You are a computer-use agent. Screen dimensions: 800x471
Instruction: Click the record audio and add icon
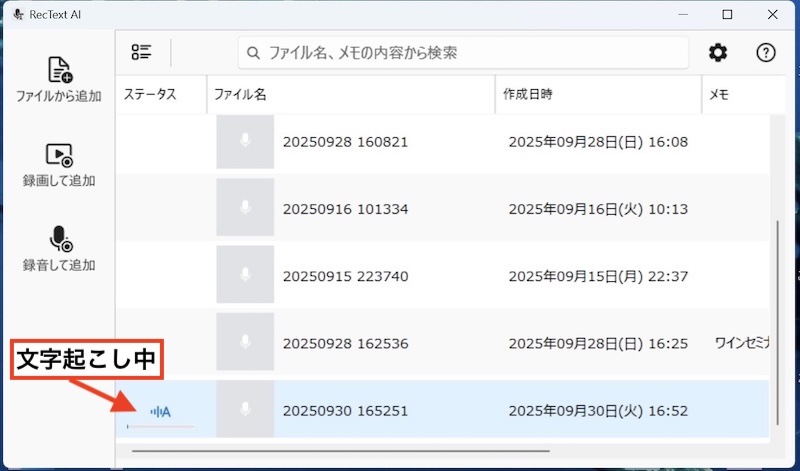59,238
